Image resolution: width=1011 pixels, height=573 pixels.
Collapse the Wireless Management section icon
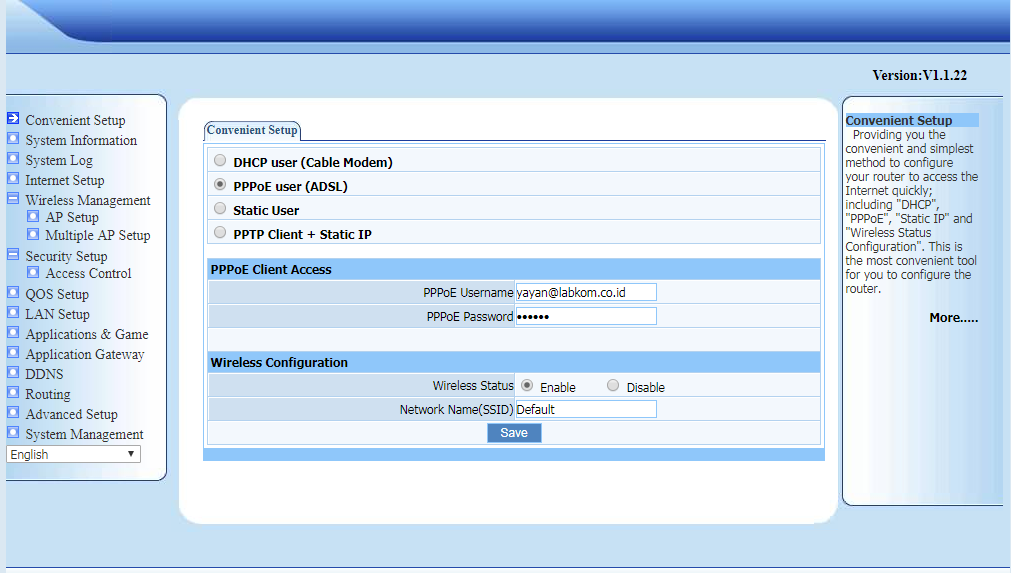pyautogui.click(x=13, y=199)
